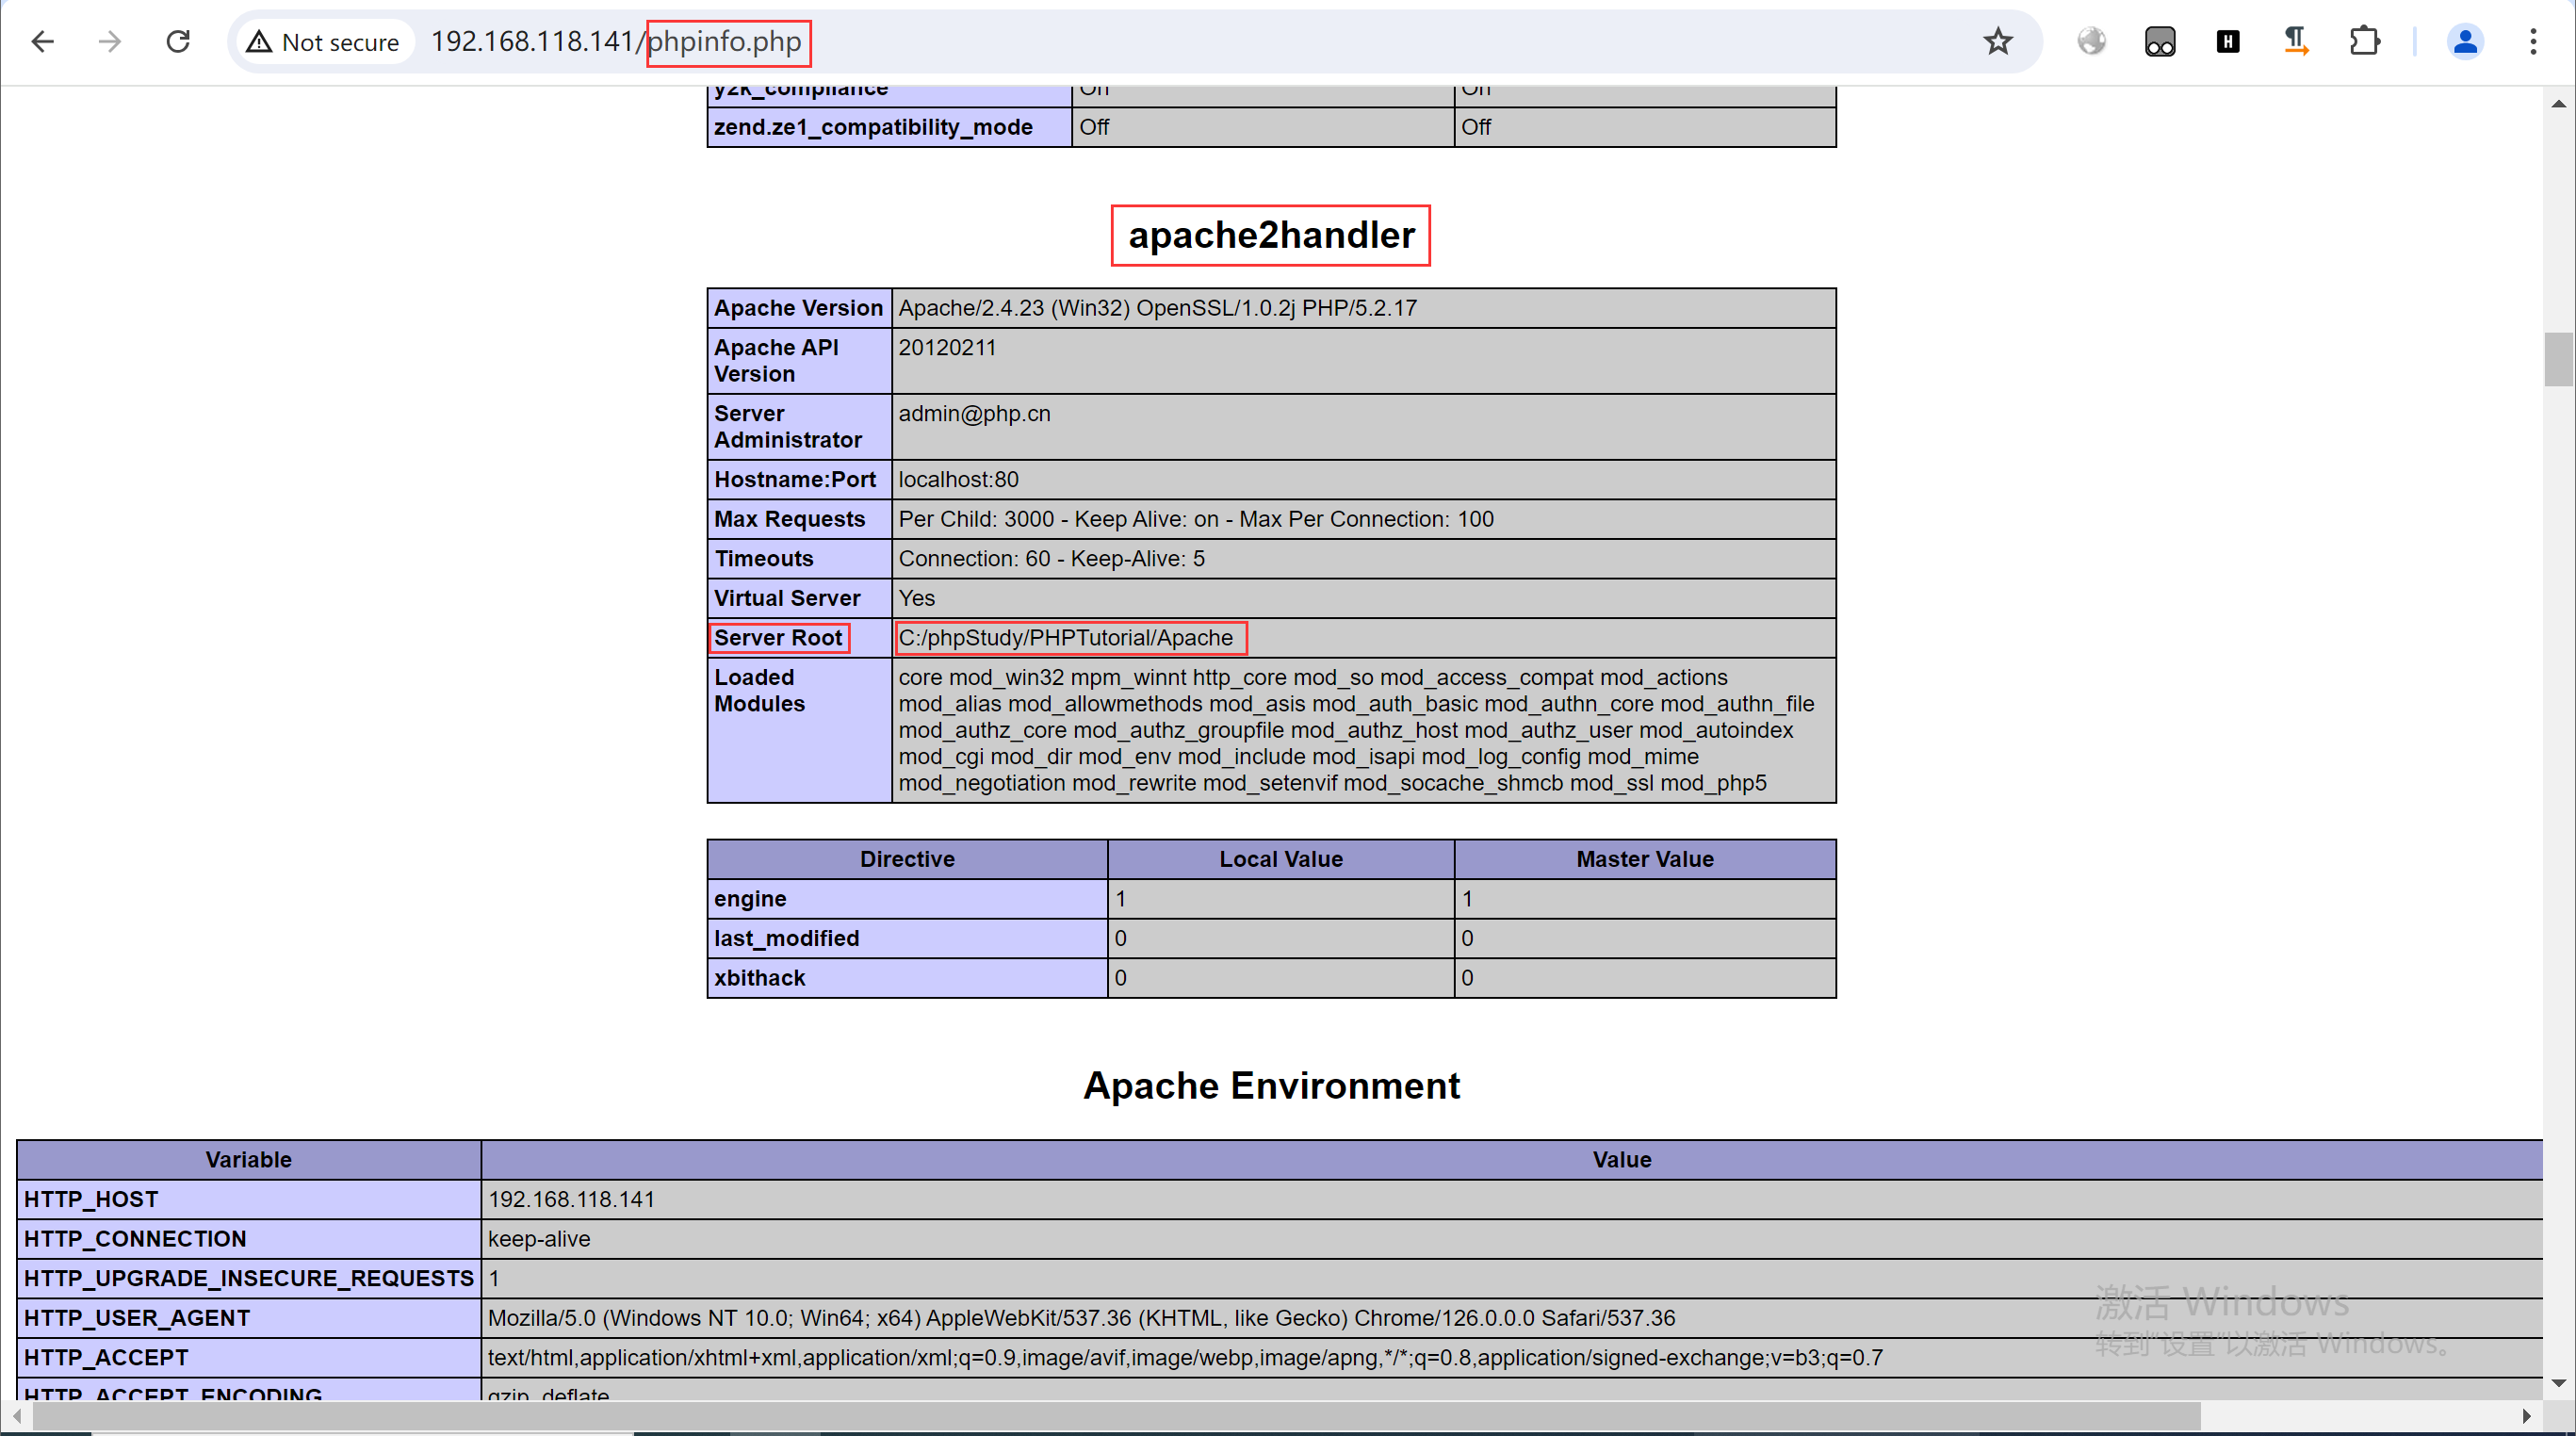This screenshot has height=1436, width=2576.
Task: Open the Chrome three-dot menu
Action: [x=2533, y=41]
